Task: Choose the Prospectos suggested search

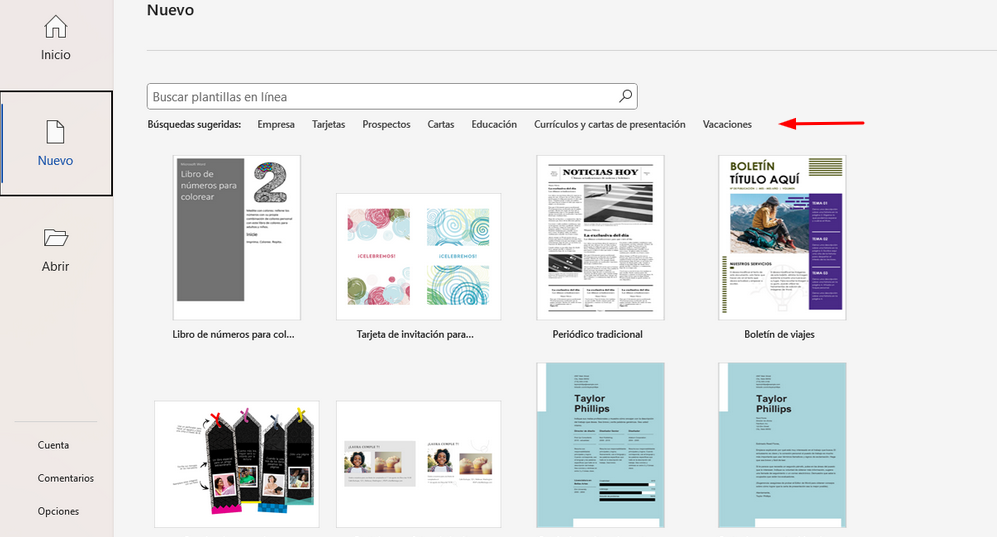Action: pos(386,125)
